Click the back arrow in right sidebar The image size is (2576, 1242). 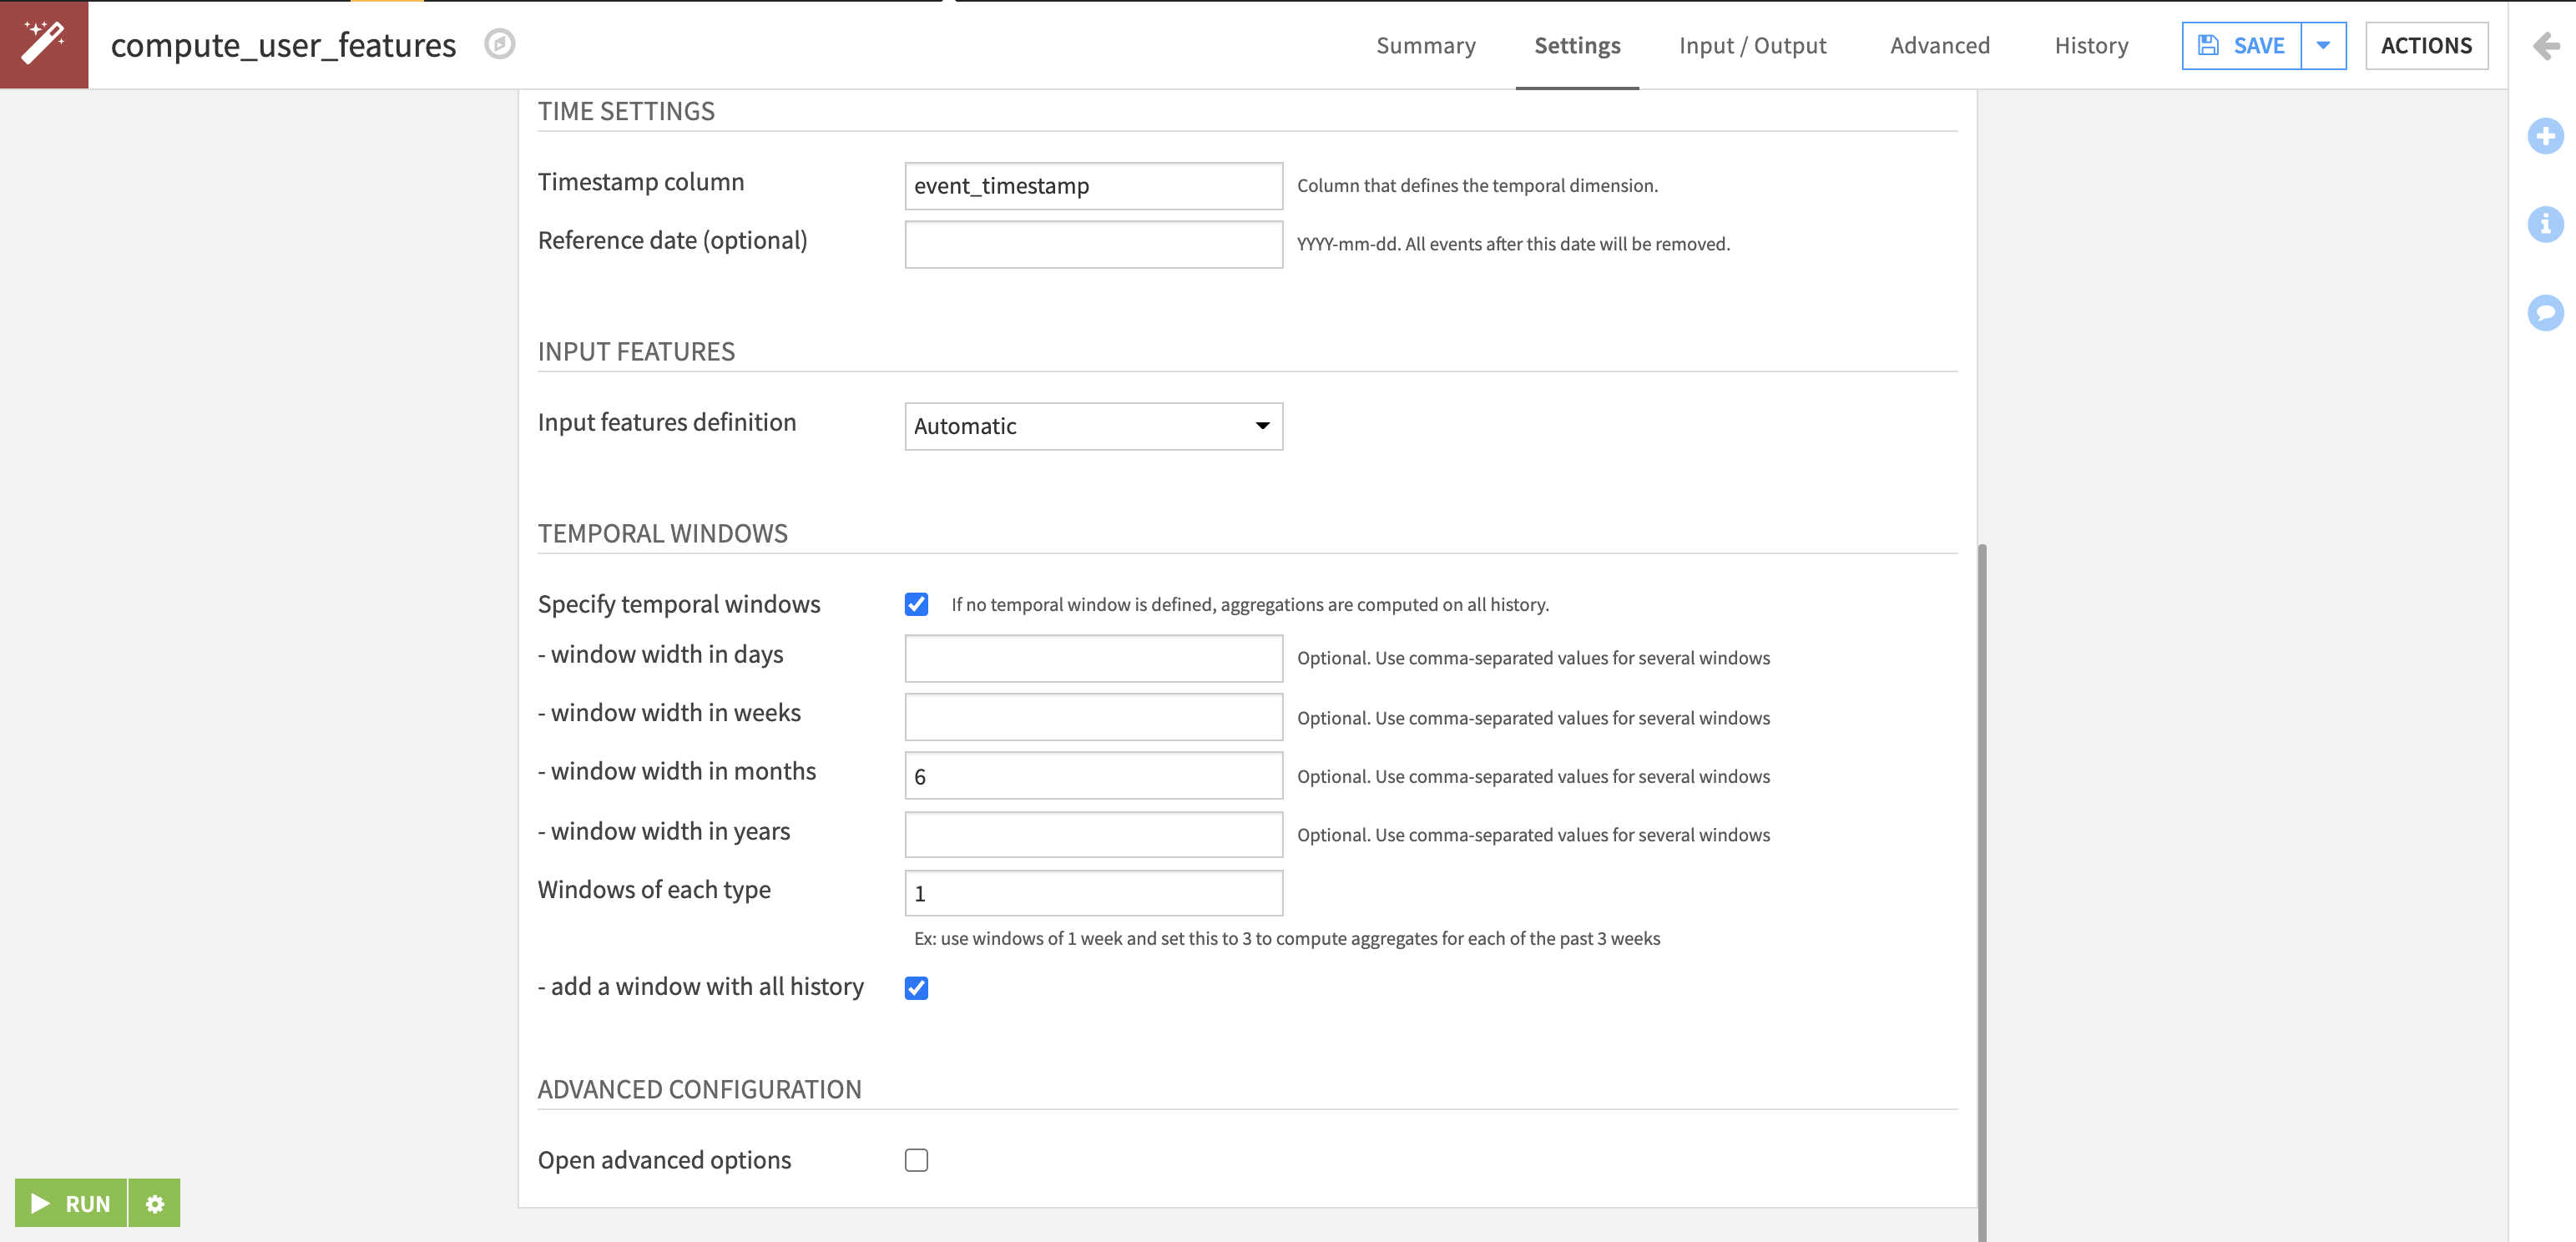click(x=2545, y=46)
